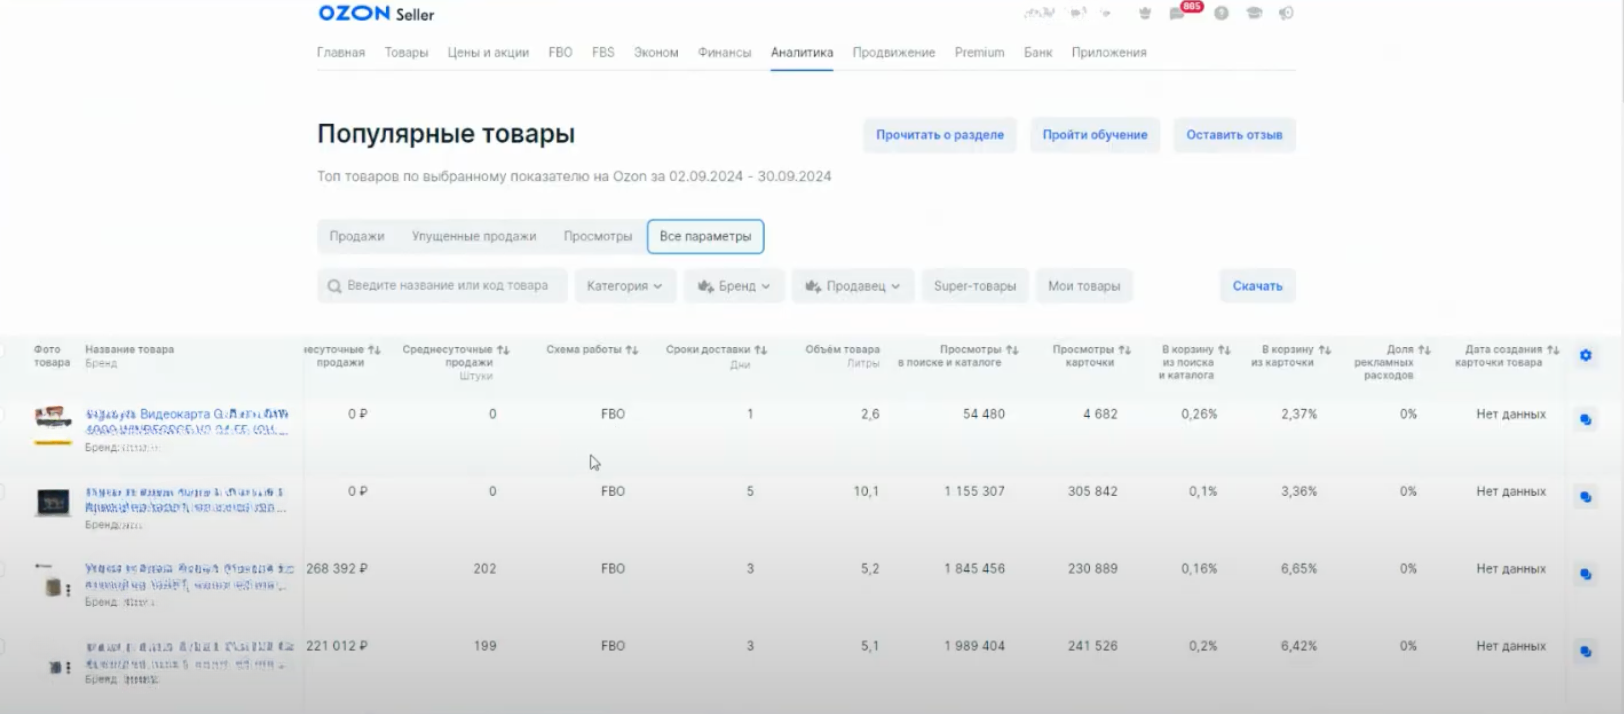Sort by Дата создания карточки товара arrows
This screenshot has height=714, width=1624.
pos(1552,350)
